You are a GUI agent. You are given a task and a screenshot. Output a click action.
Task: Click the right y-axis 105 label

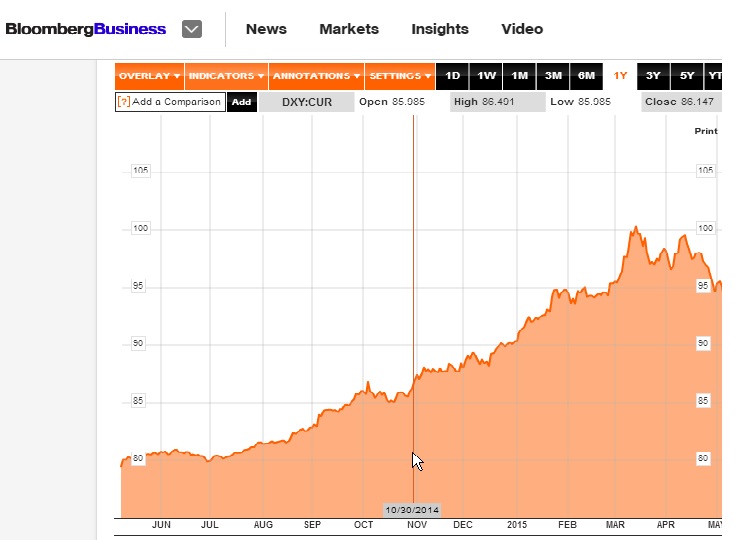706,170
